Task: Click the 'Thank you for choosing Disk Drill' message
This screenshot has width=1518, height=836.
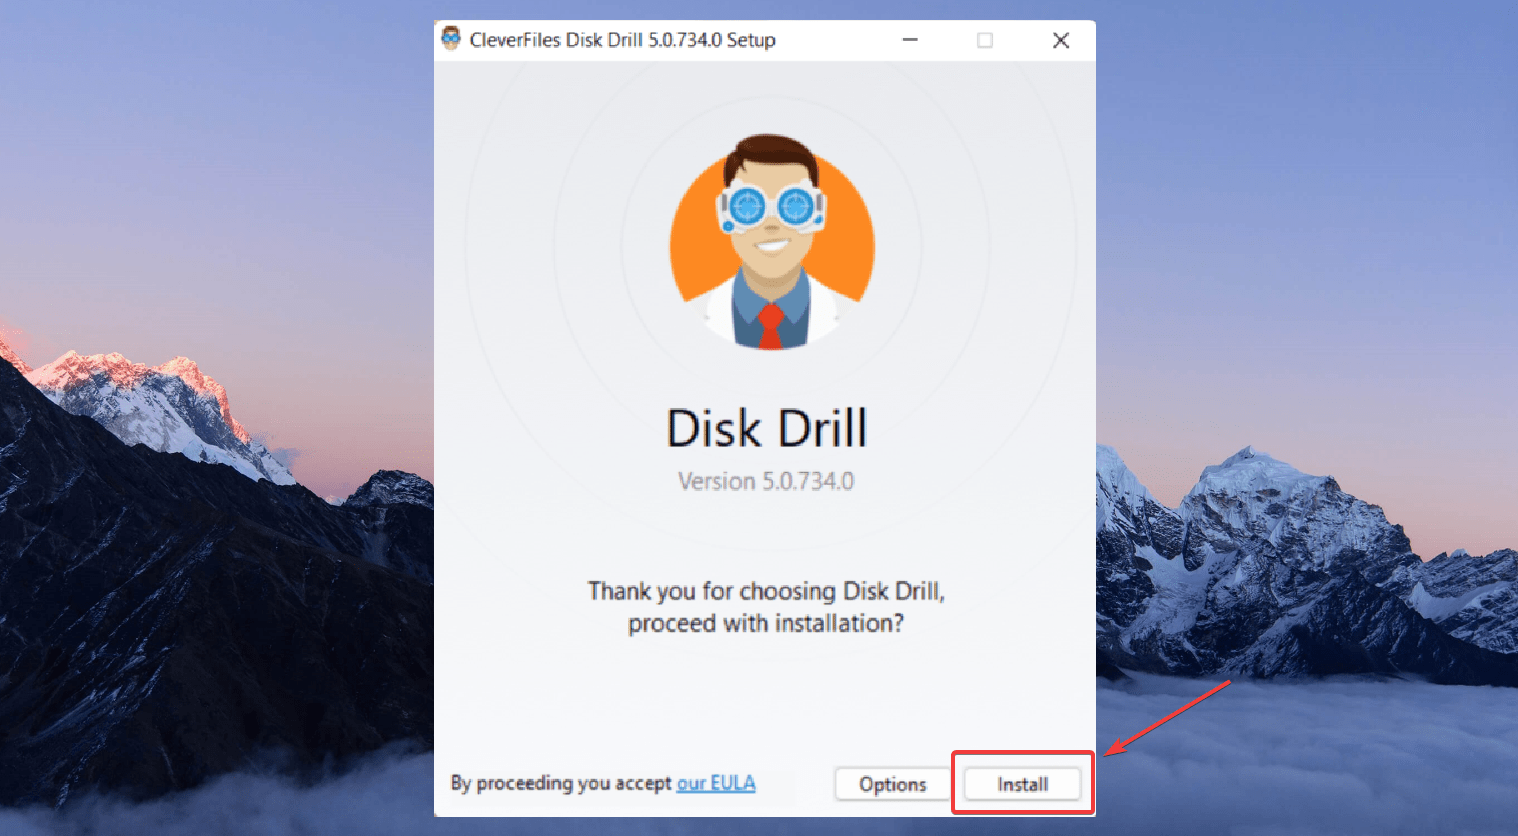Action: pos(766,607)
